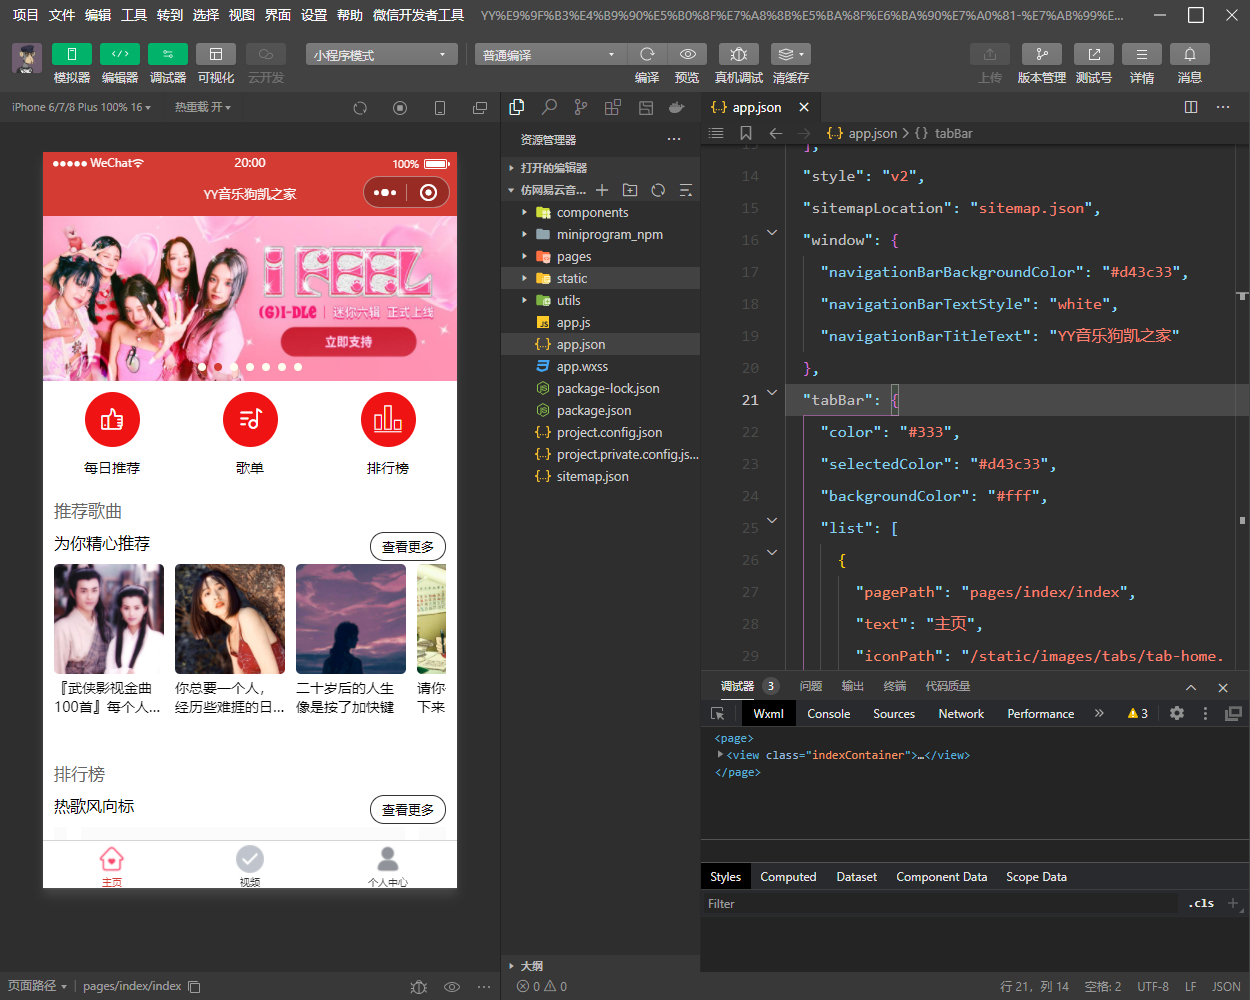The height and width of the screenshot is (1000, 1250).
Task: Open app.js in the file tree
Action: click(x=600, y=322)
